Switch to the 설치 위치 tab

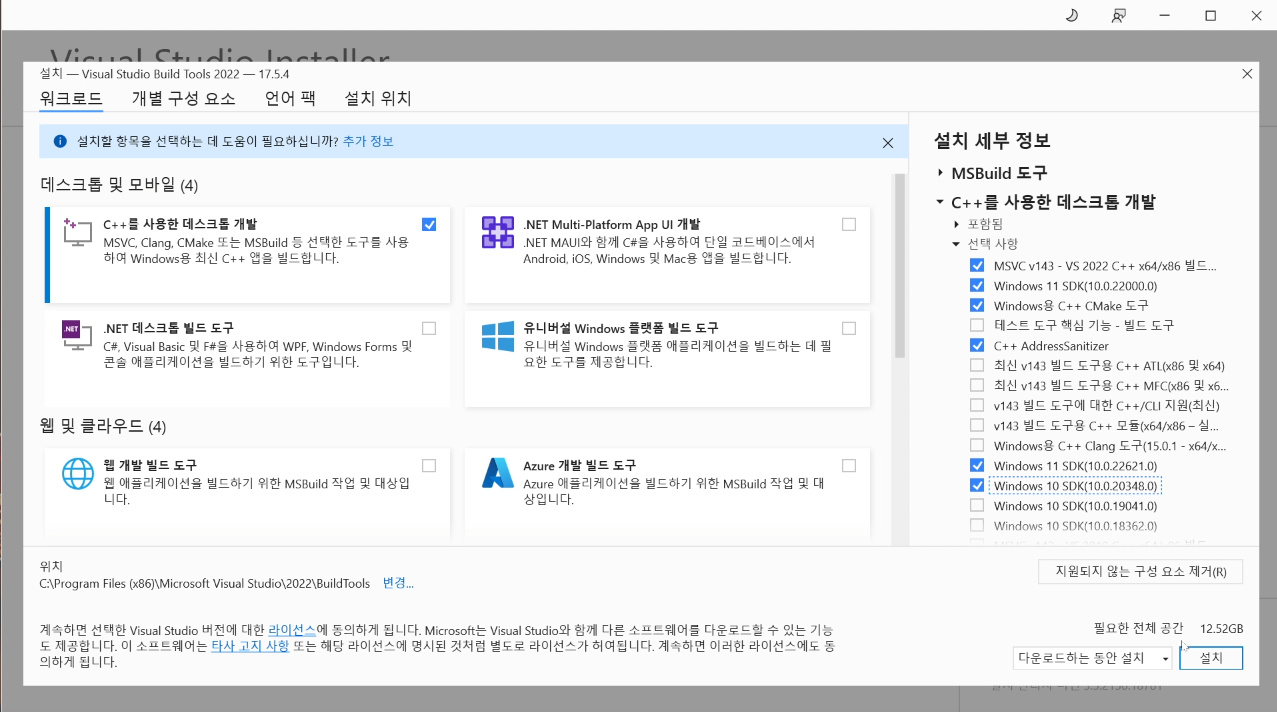[378, 99]
